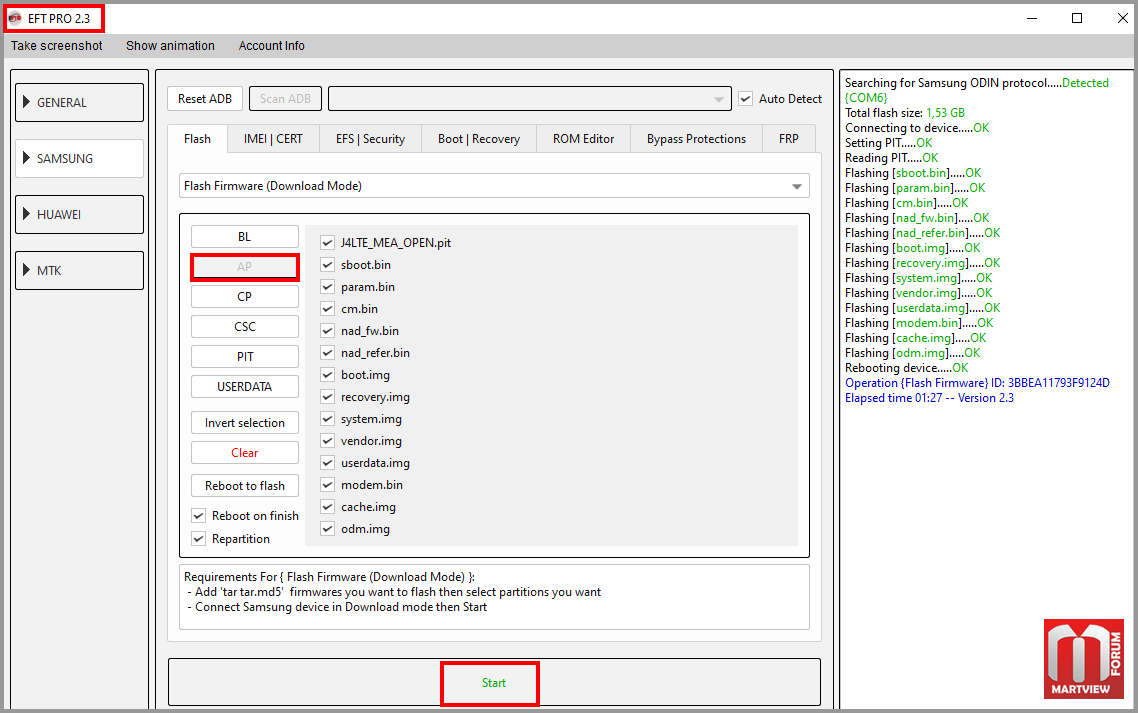Uncheck the modem.bin partition
Viewport: 1138px width, 713px height.
[327, 485]
